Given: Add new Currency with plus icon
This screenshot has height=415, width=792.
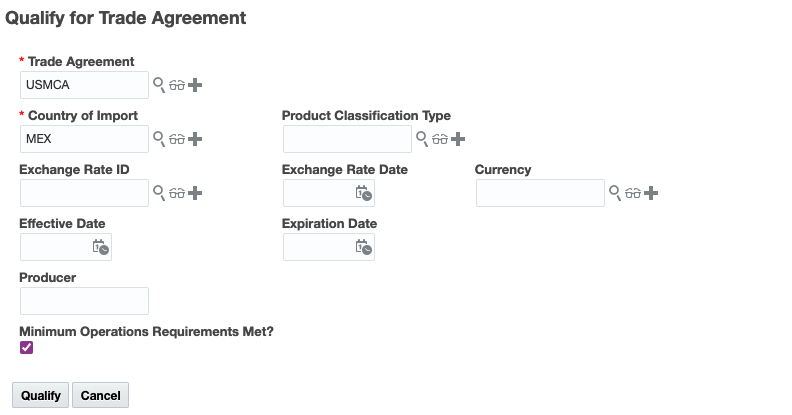Looking at the screenshot, I should pos(651,193).
